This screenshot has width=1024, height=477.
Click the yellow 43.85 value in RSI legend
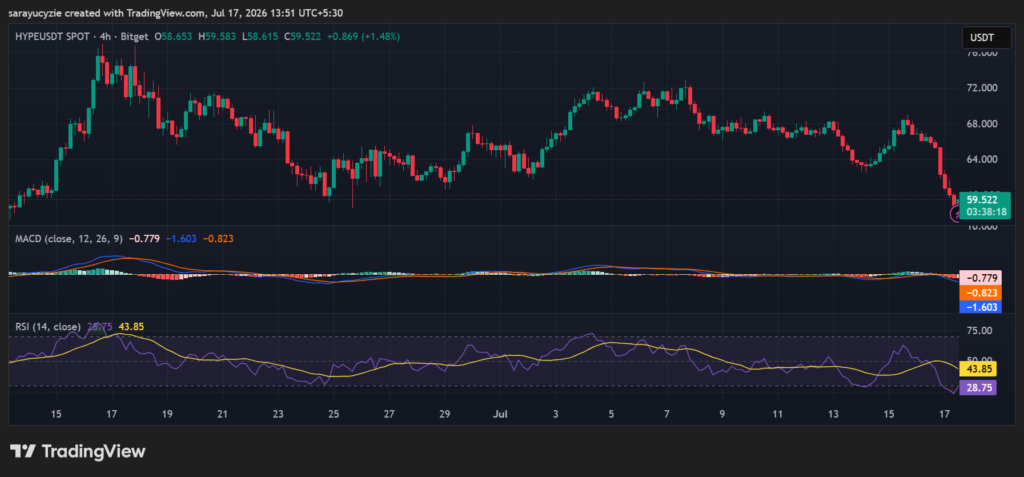point(131,326)
